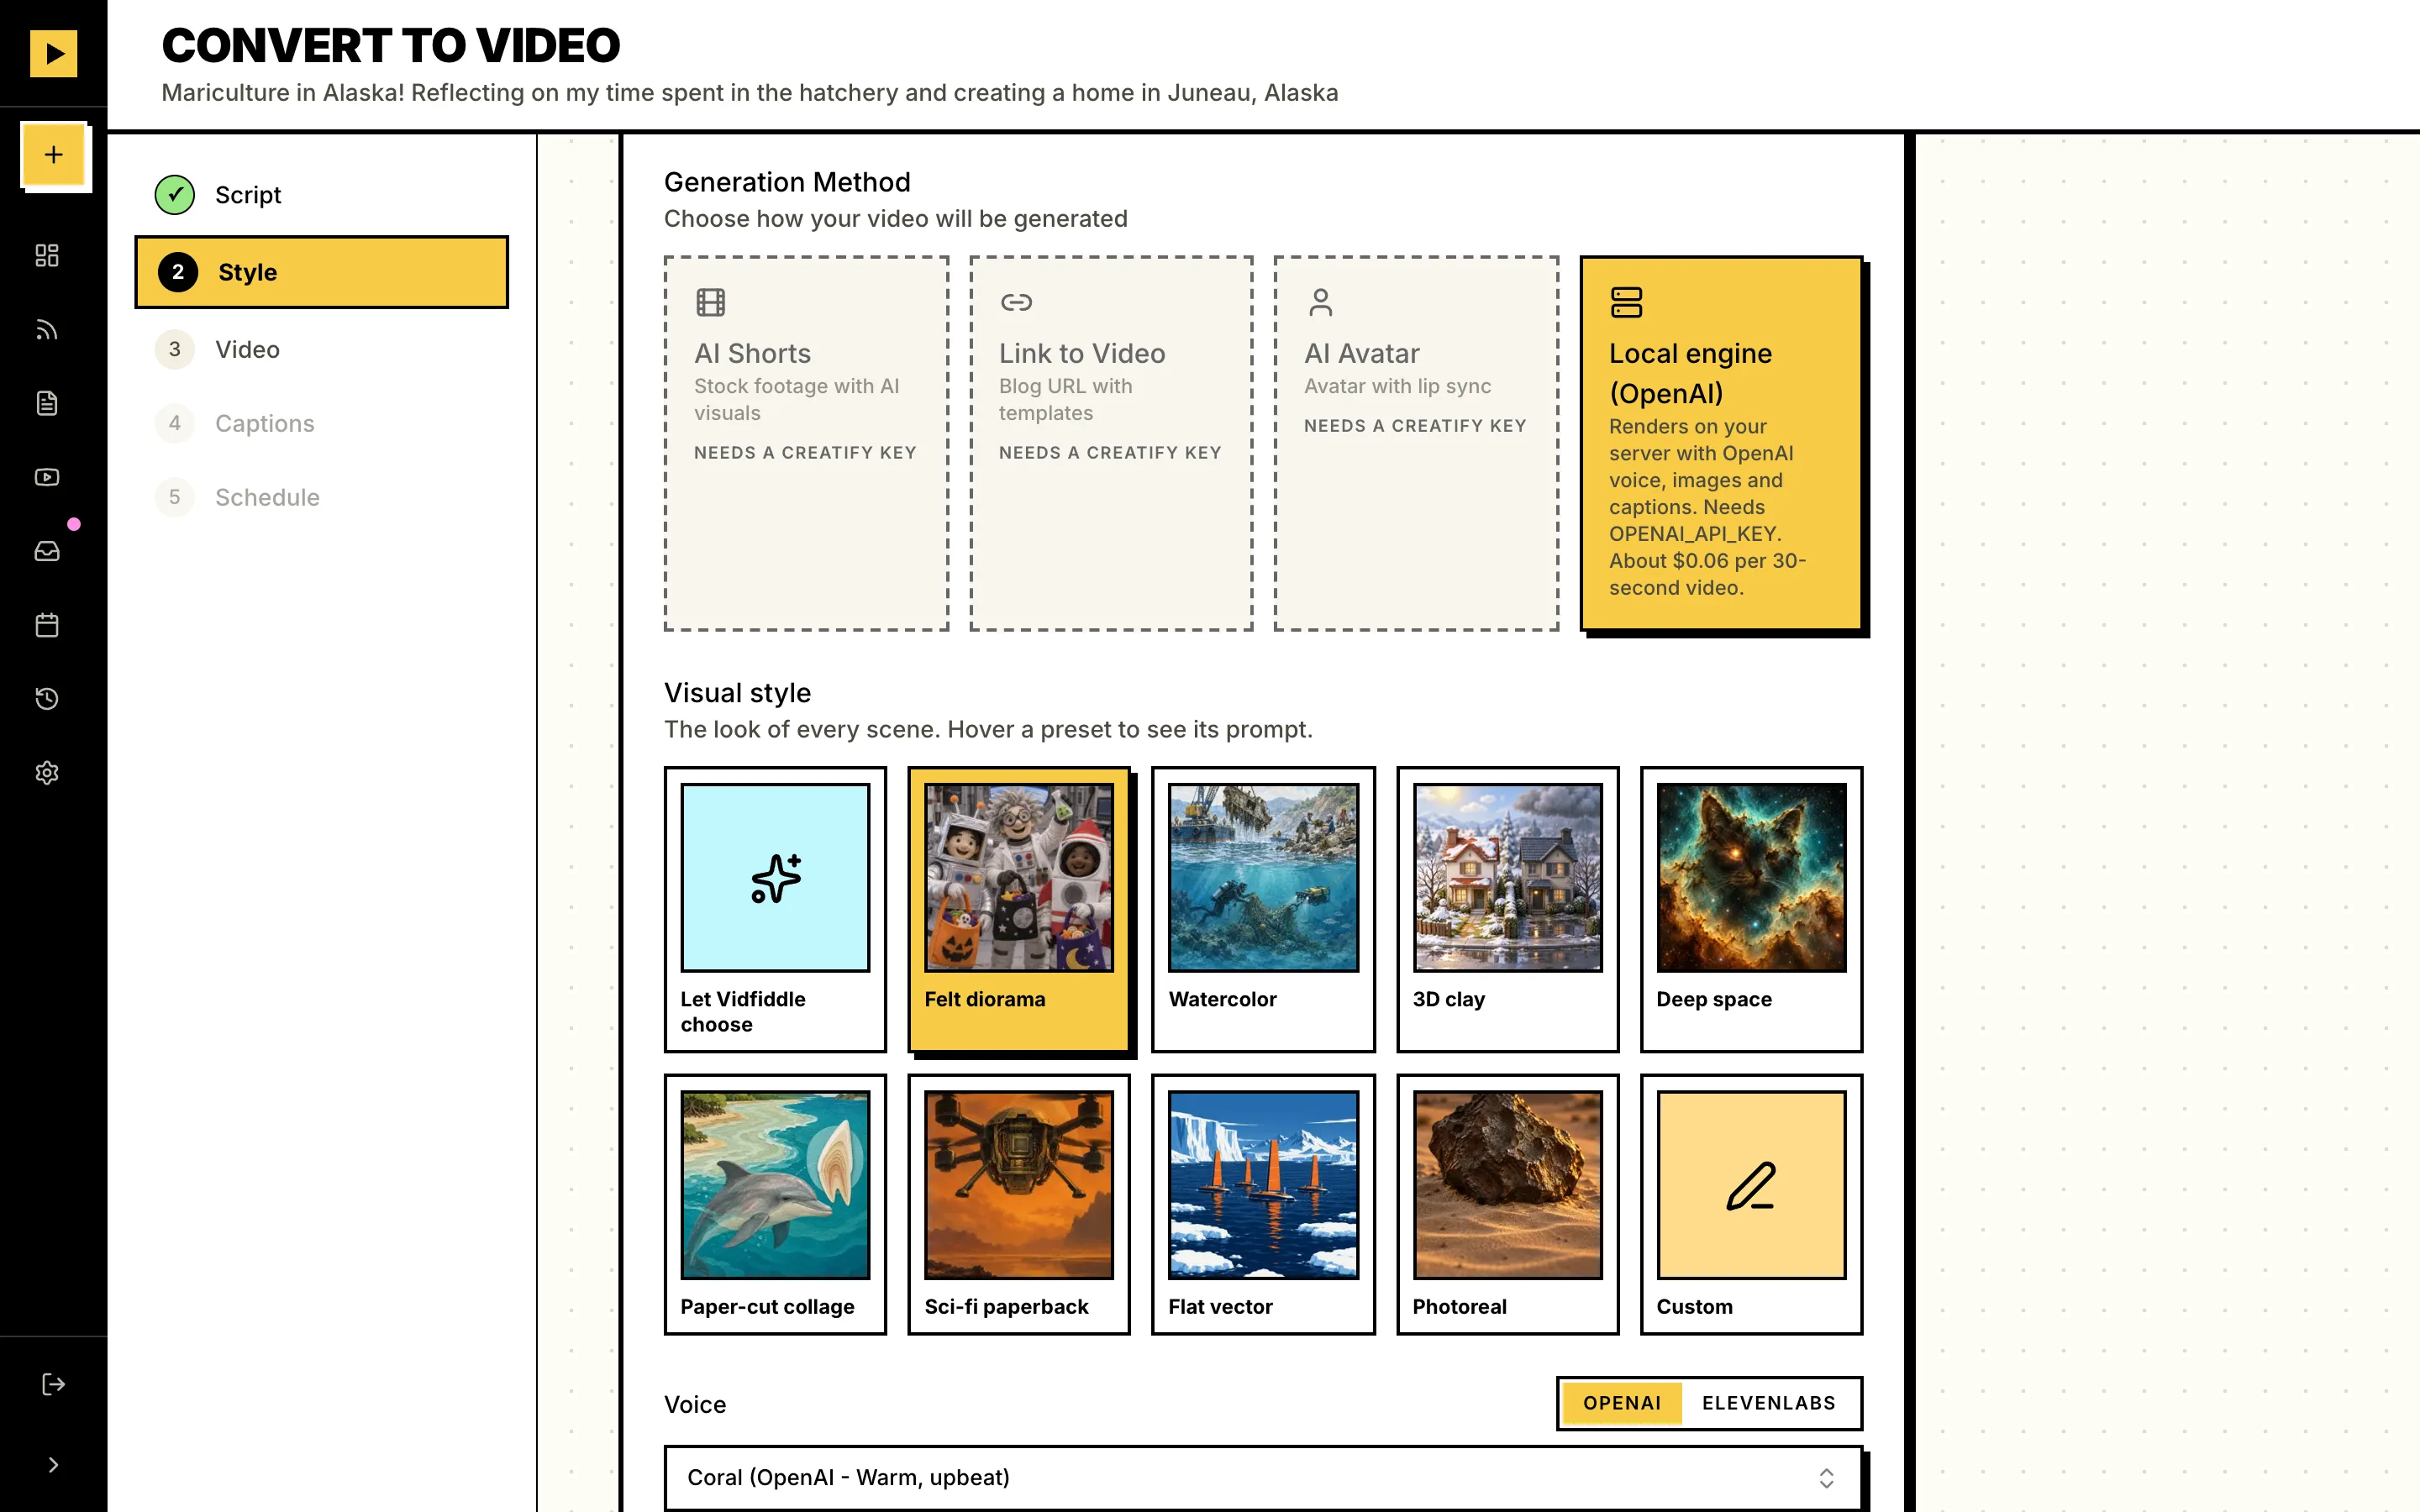
Task: Select the Photoreal style
Action: [1507, 1204]
